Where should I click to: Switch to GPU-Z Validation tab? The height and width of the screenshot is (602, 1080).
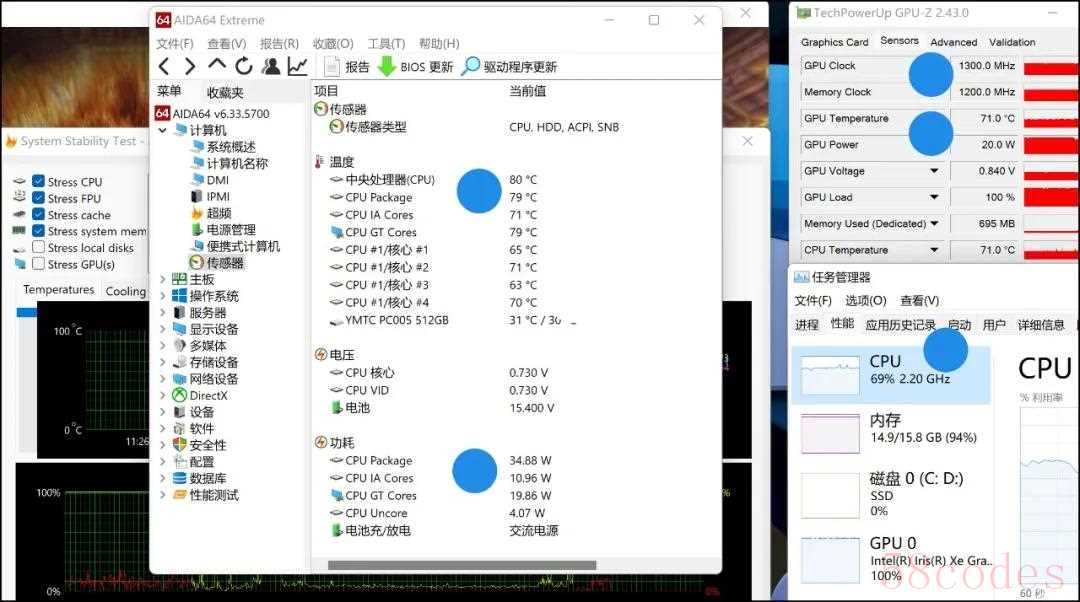[x=1012, y=42]
